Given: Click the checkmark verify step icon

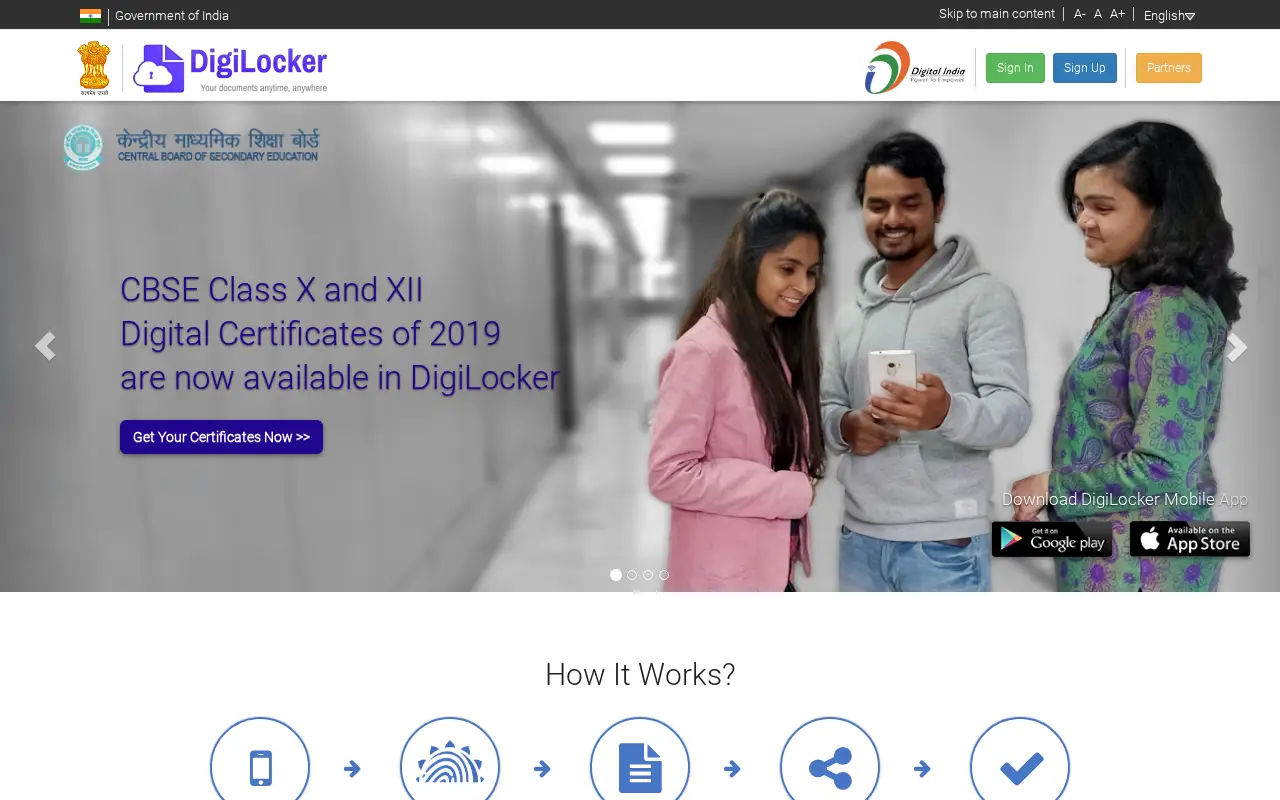Looking at the screenshot, I should (1020, 767).
